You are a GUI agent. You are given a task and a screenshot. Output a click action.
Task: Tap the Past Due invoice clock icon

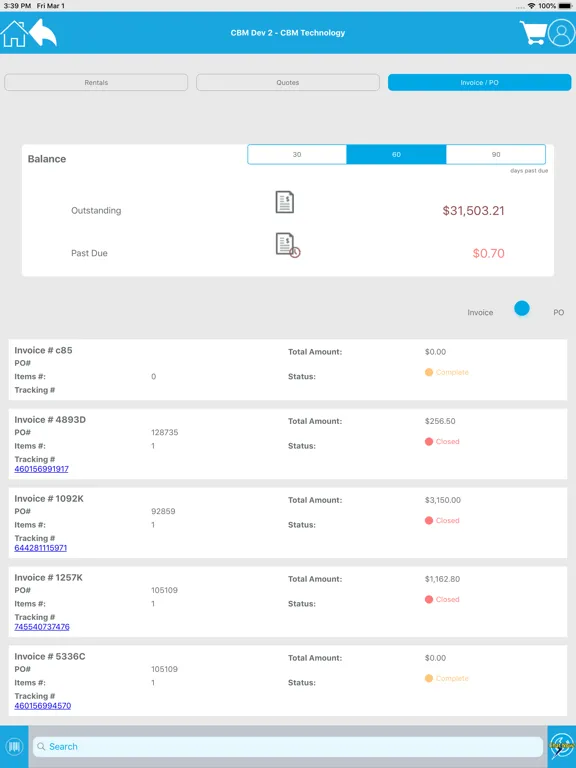pyautogui.click(x=288, y=245)
